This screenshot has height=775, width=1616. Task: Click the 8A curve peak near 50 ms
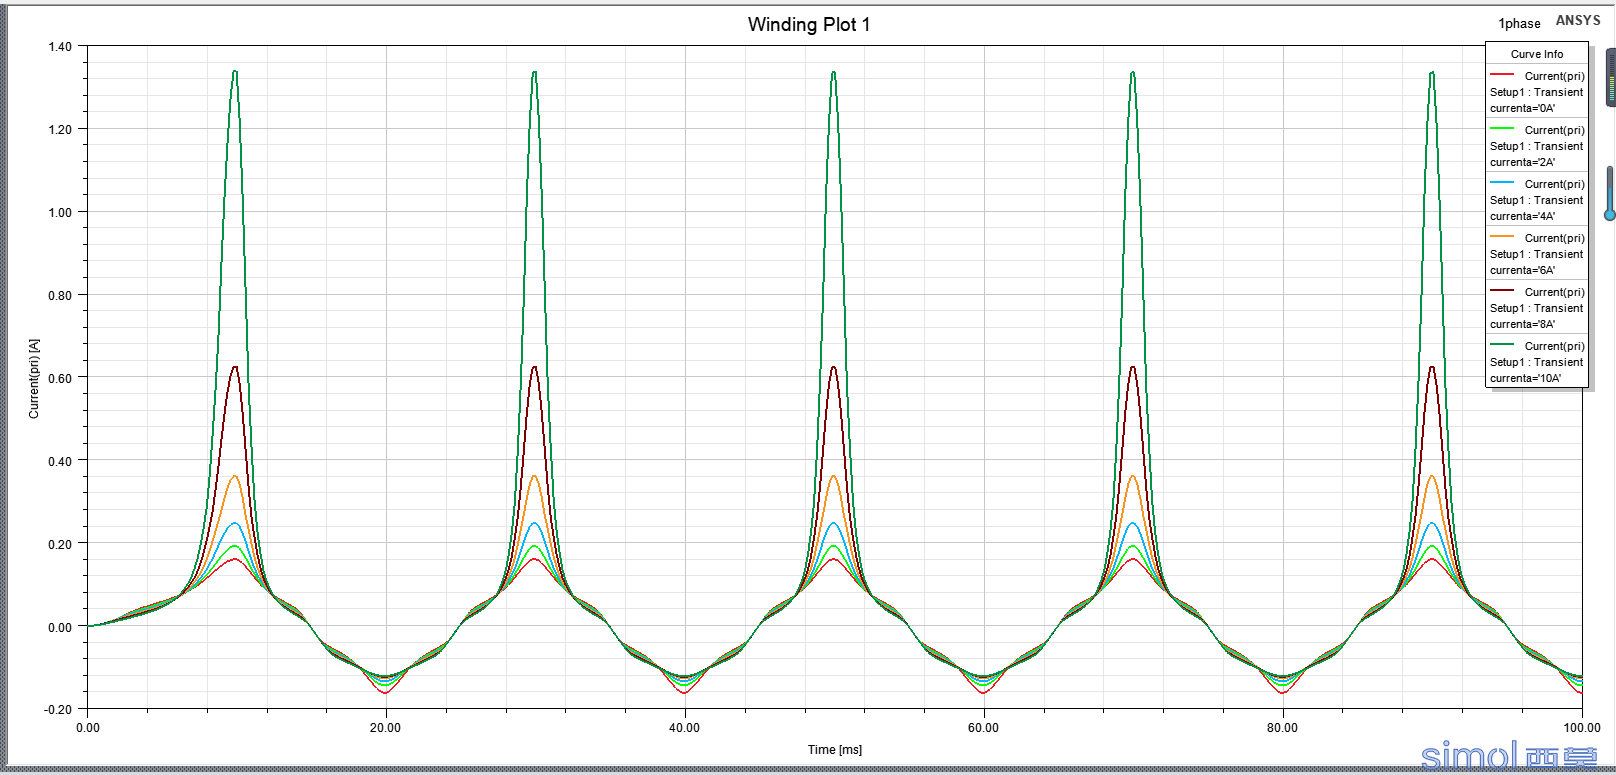coord(833,367)
